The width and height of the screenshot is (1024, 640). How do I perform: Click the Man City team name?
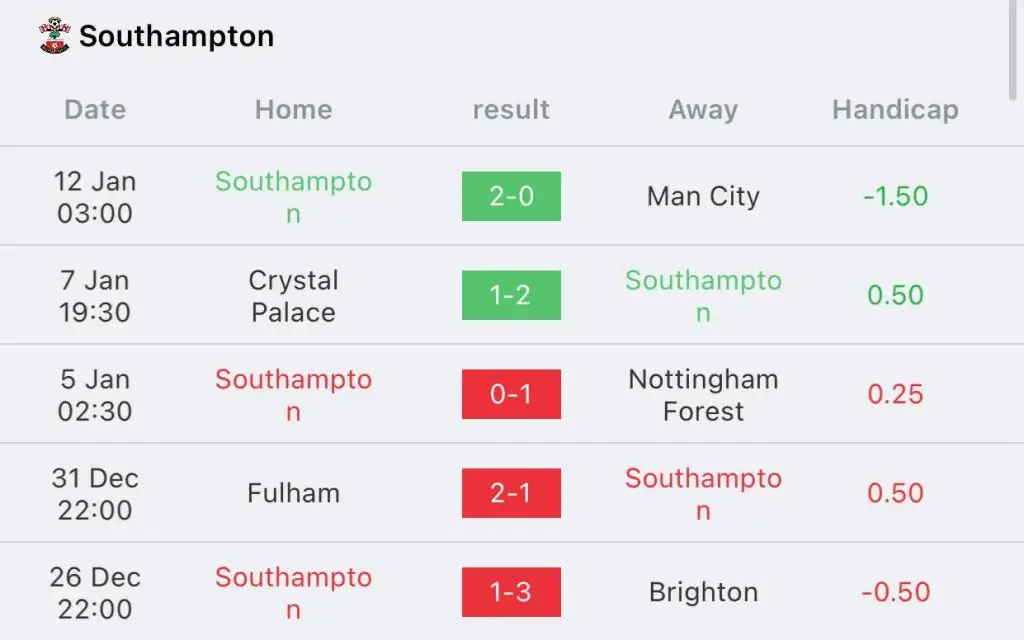703,196
